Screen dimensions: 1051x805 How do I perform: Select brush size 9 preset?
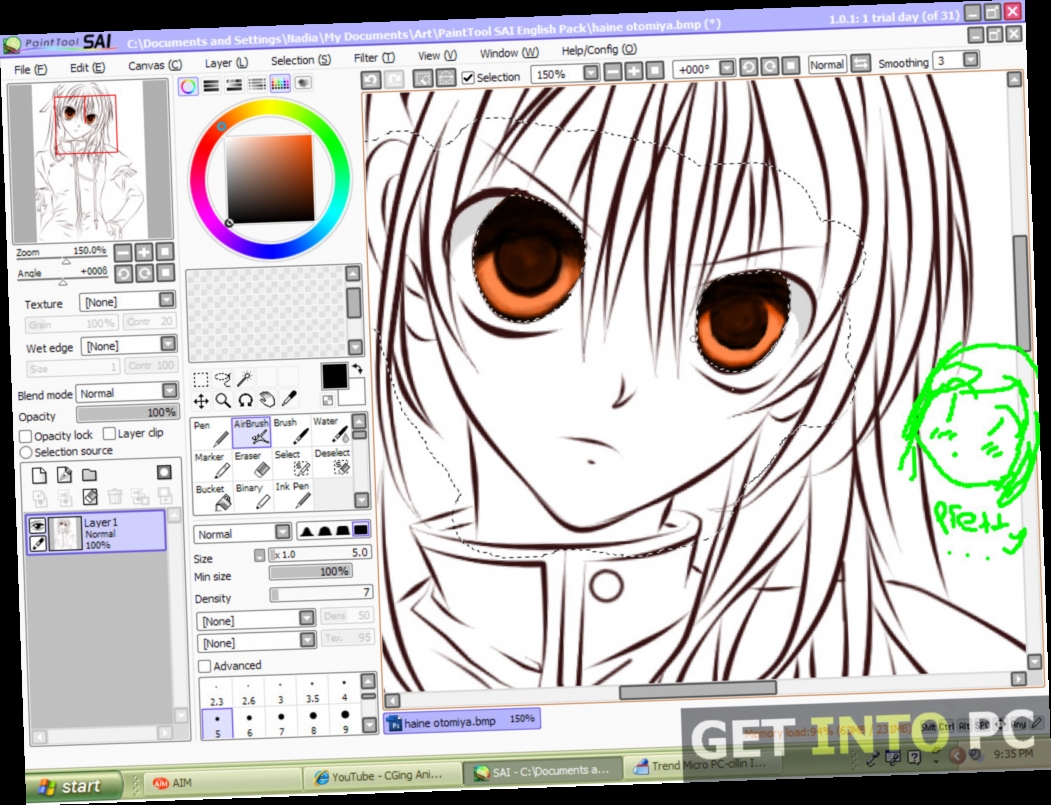pyautogui.click(x=345, y=720)
